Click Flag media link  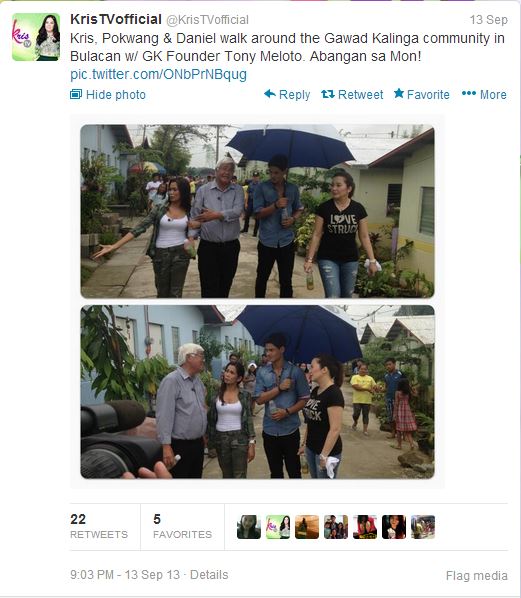point(477,575)
